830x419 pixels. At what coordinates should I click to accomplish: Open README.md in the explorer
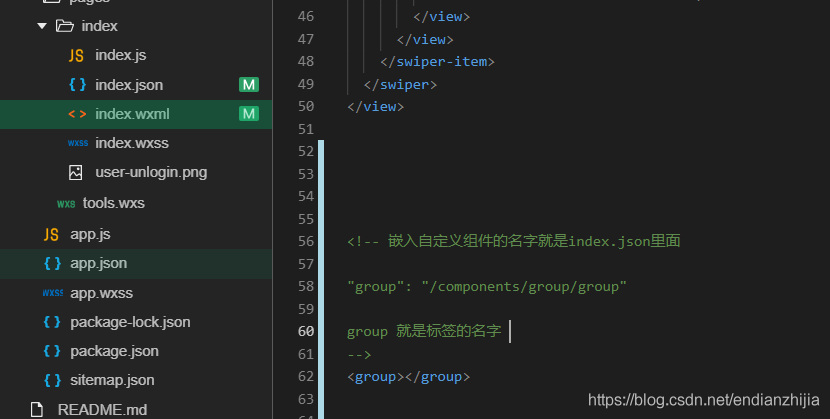(103, 410)
